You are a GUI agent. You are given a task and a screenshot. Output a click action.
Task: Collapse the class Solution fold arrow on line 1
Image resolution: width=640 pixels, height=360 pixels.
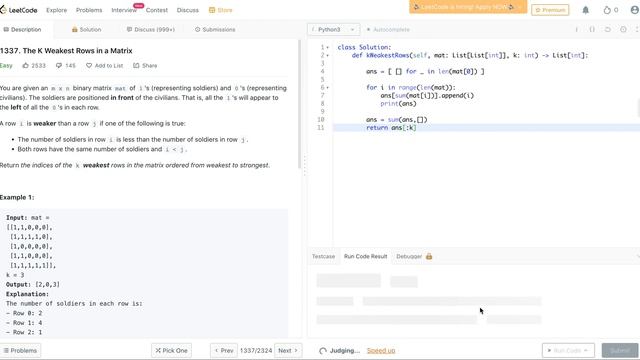tap(327, 47)
